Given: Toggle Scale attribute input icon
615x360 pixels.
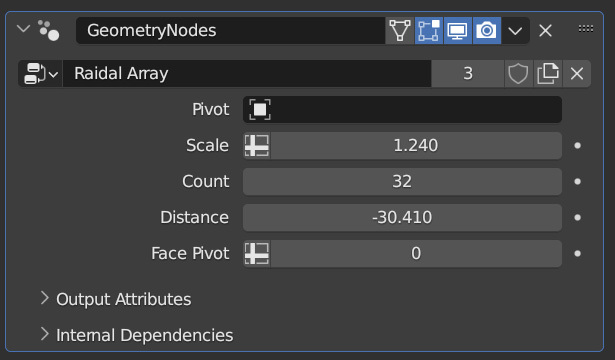Looking at the screenshot, I should pyautogui.click(x=257, y=145).
